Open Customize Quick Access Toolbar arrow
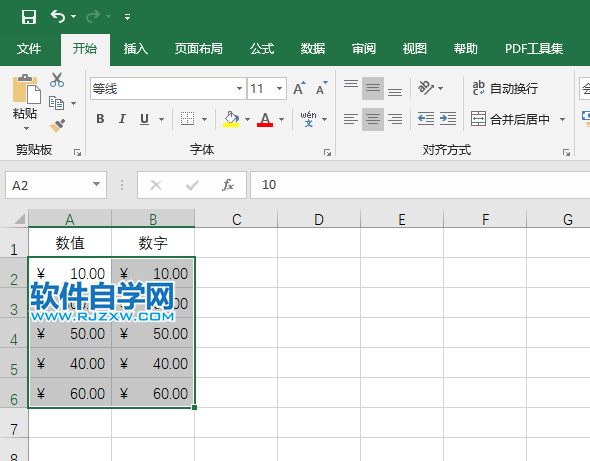The height and width of the screenshot is (461, 590). (128, 17)
